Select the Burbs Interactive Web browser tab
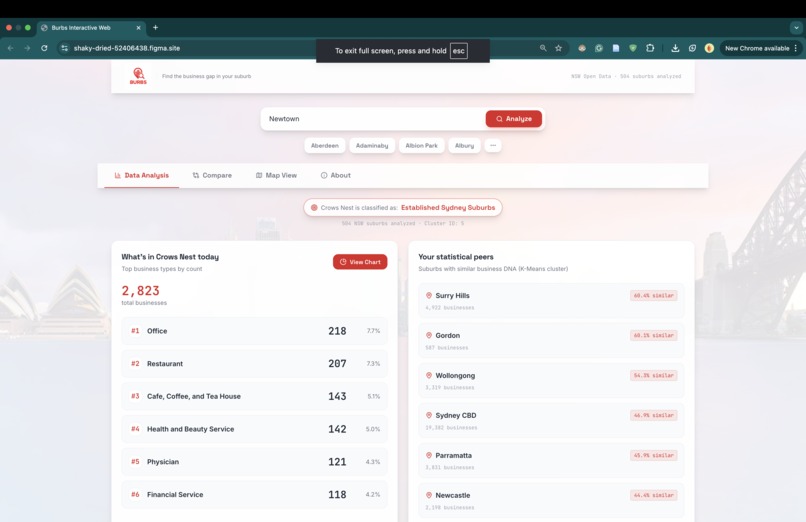The height and width of the screenshot is (522, 806). (91, 28)
